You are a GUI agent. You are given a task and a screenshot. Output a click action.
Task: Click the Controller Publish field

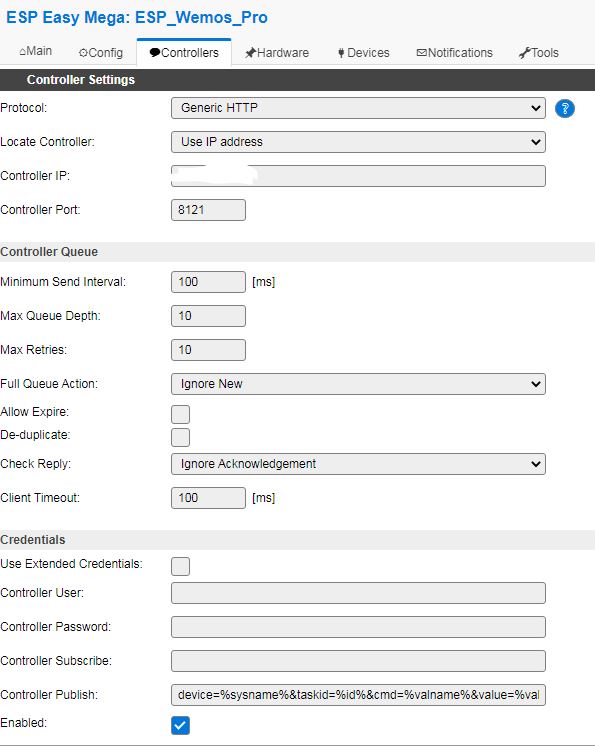click(x=358, y=695)
